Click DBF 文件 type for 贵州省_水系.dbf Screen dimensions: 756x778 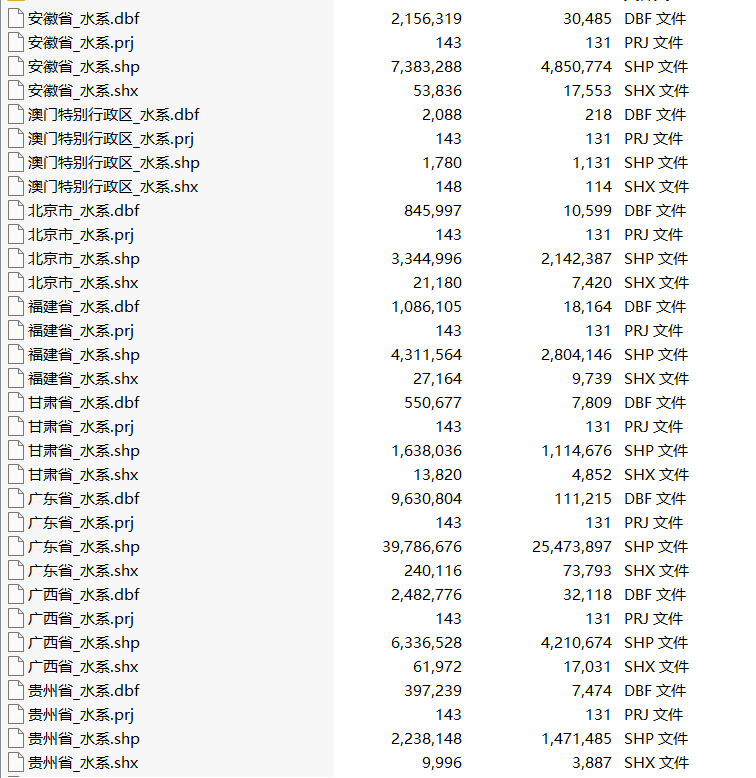pyautogui.click(x=655, y=690)
